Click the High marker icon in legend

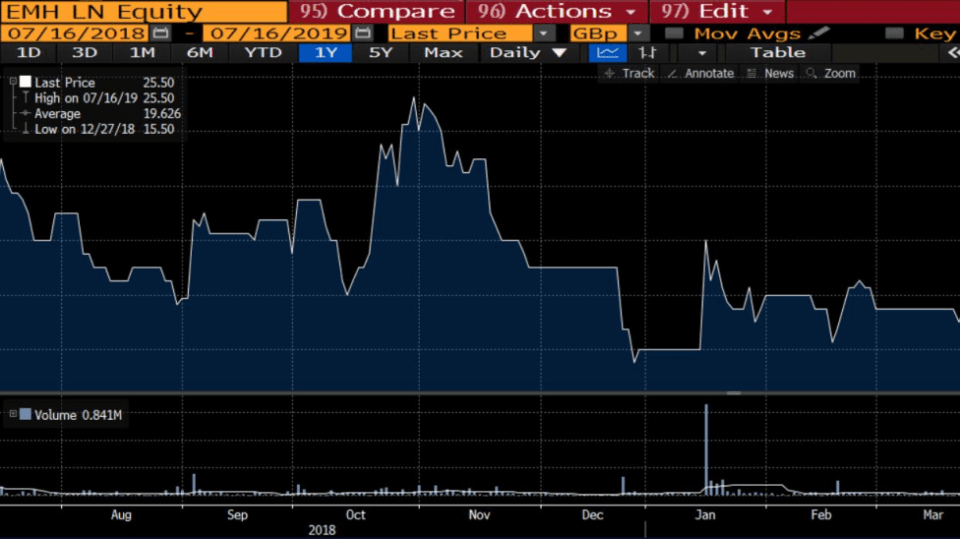(25, 98)
